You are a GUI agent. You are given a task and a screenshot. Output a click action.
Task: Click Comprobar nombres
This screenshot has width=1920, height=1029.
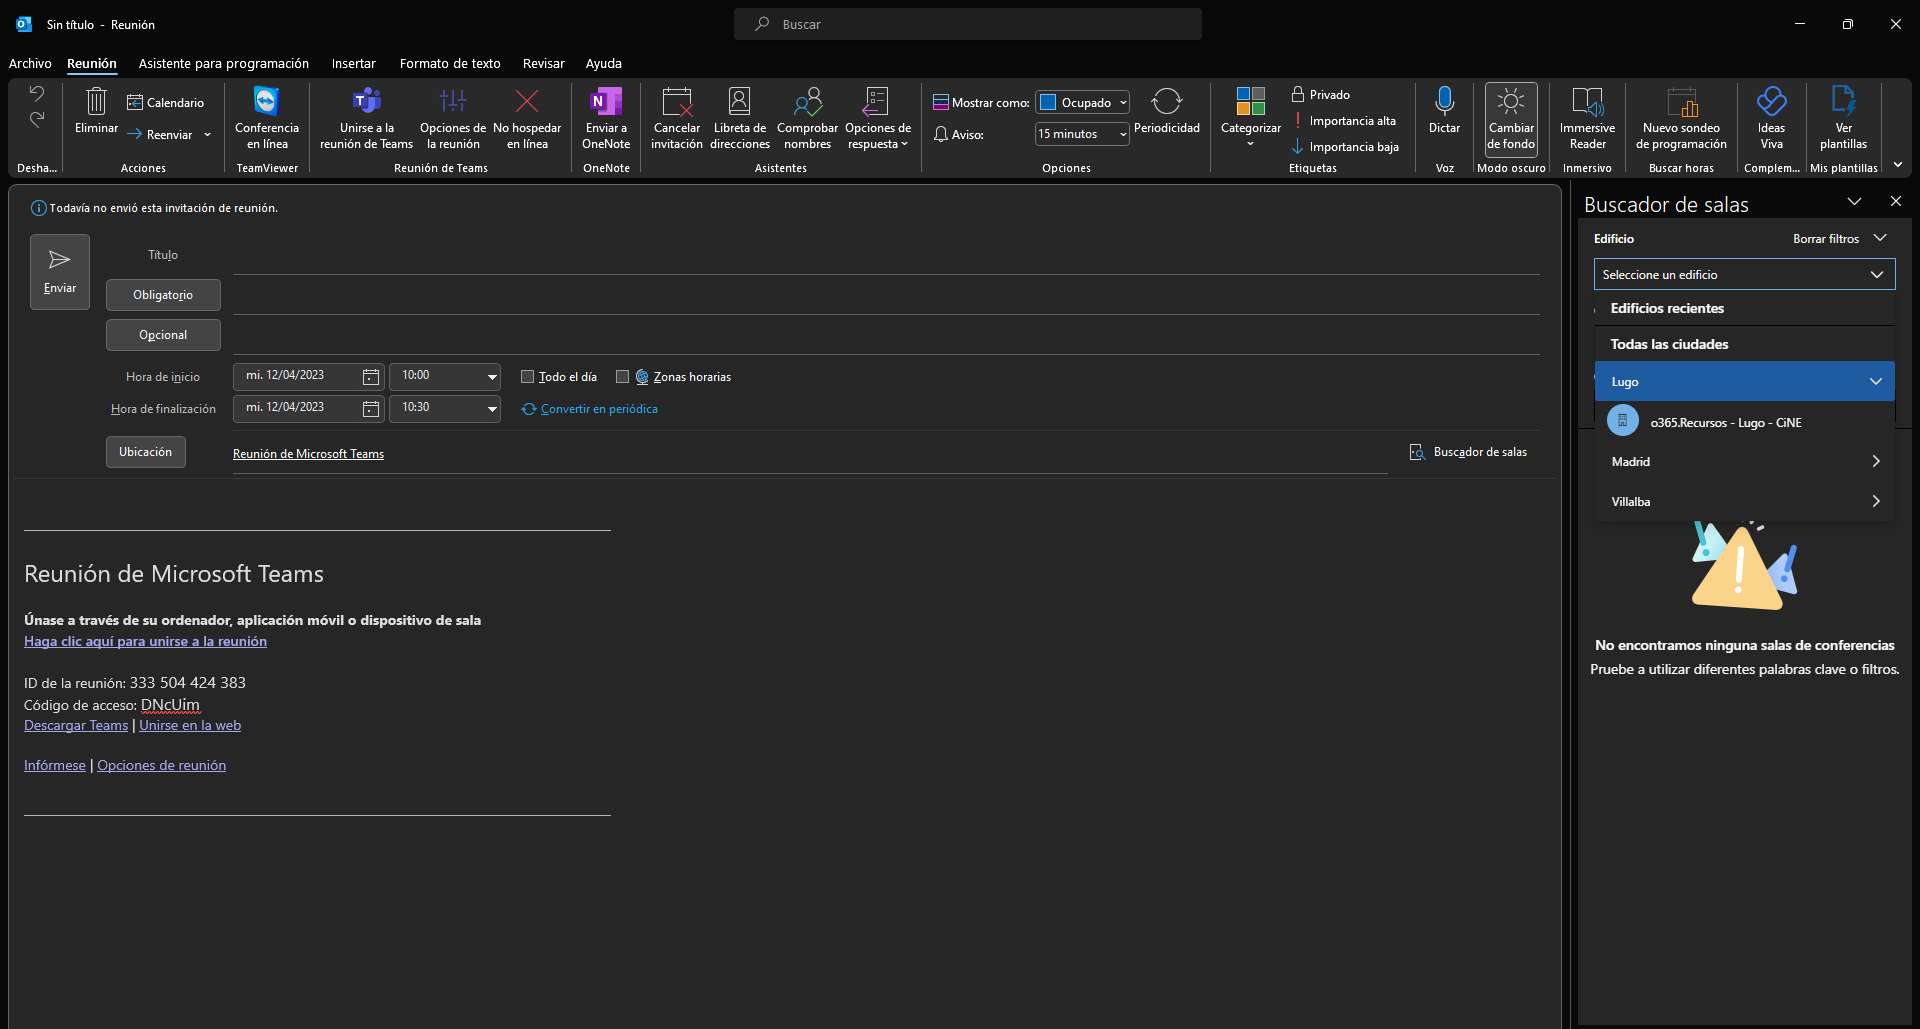pos(807,118)
